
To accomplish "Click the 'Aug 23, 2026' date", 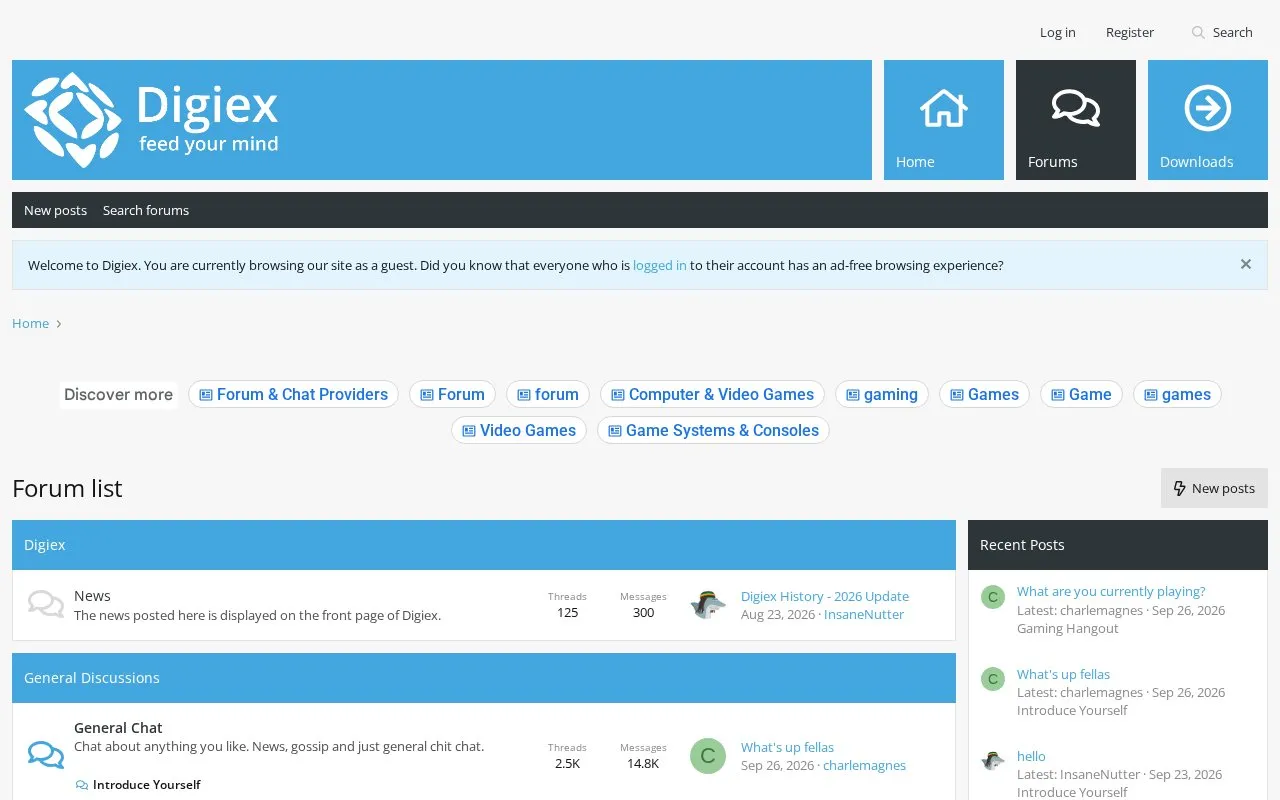I will [778, 614].
